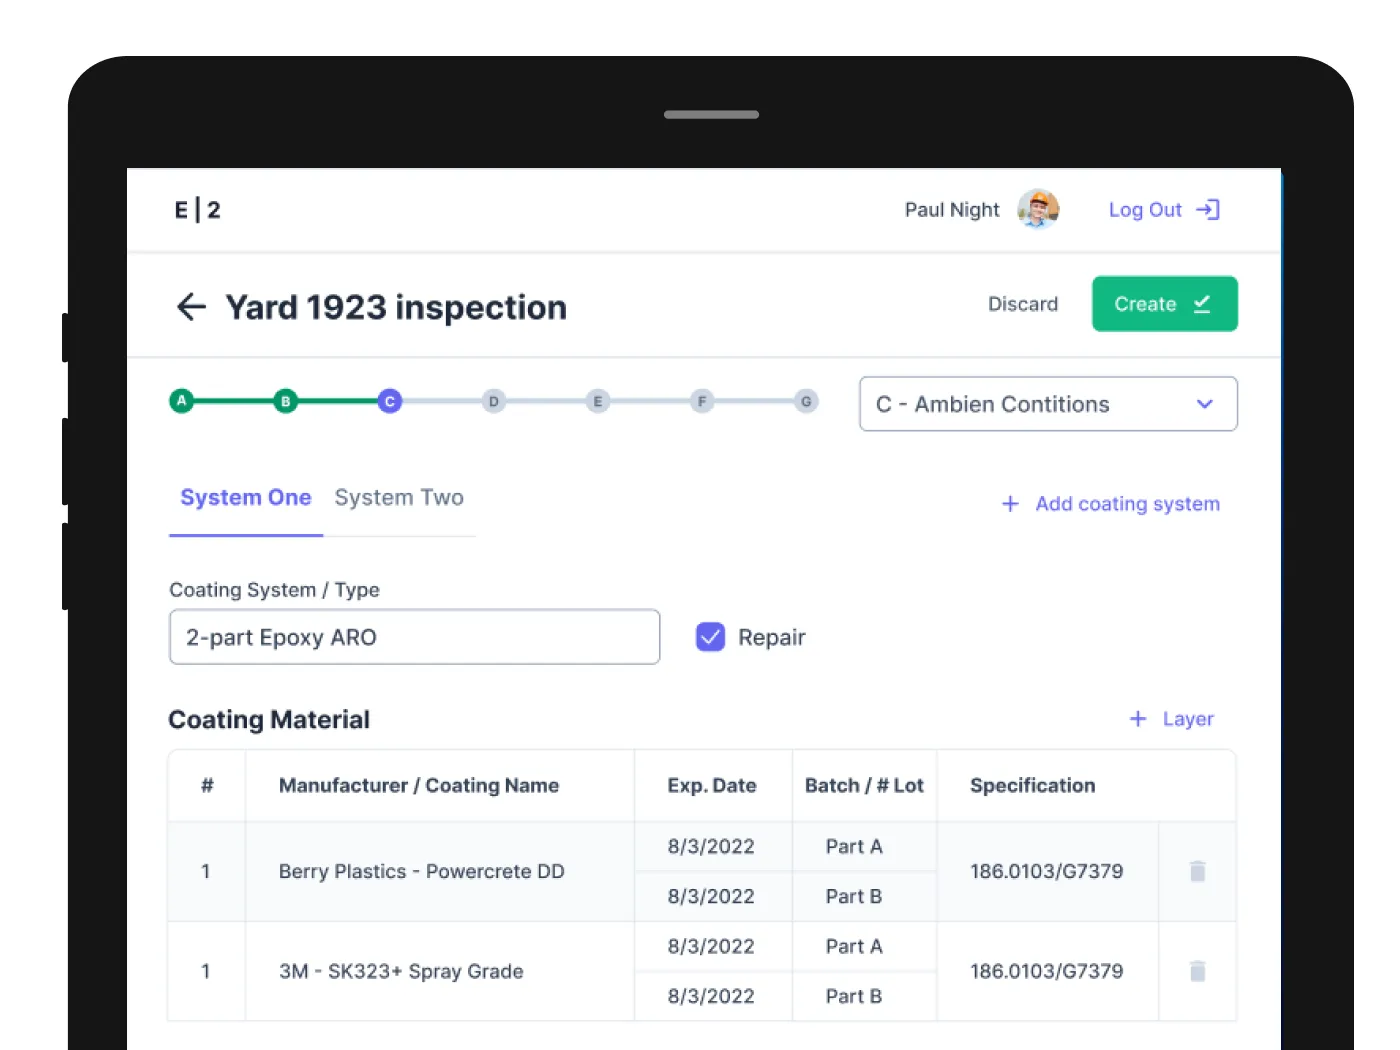Click the plus icon to add Layer
The width and height of the screenshot is (1400, 1050).
(1138, 719)
